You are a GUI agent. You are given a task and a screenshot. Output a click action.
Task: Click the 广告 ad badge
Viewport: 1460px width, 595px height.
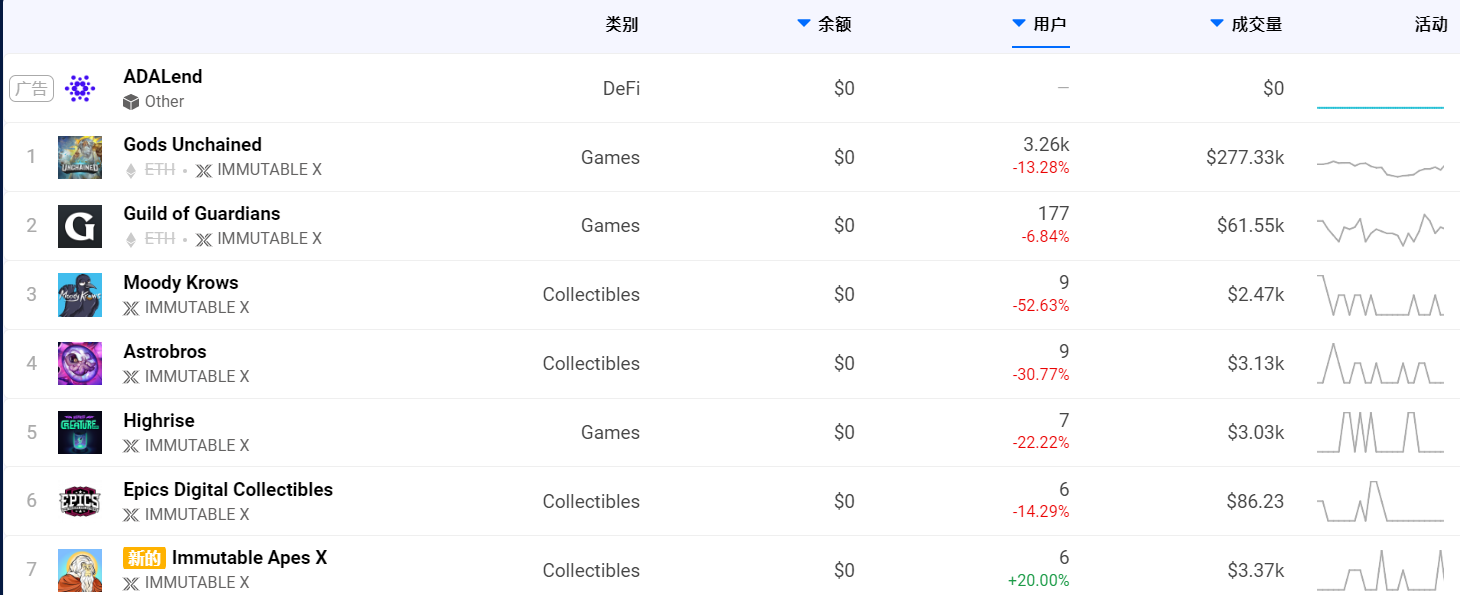pos(31,89)
